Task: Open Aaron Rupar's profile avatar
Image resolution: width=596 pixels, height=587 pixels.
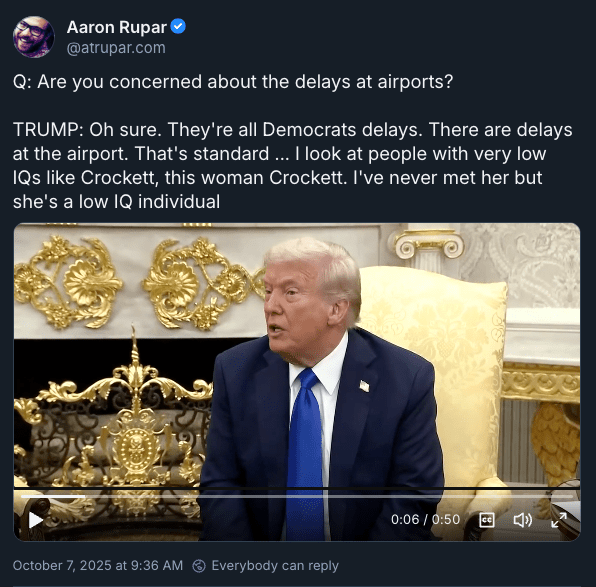Action: tap(33, 37)
